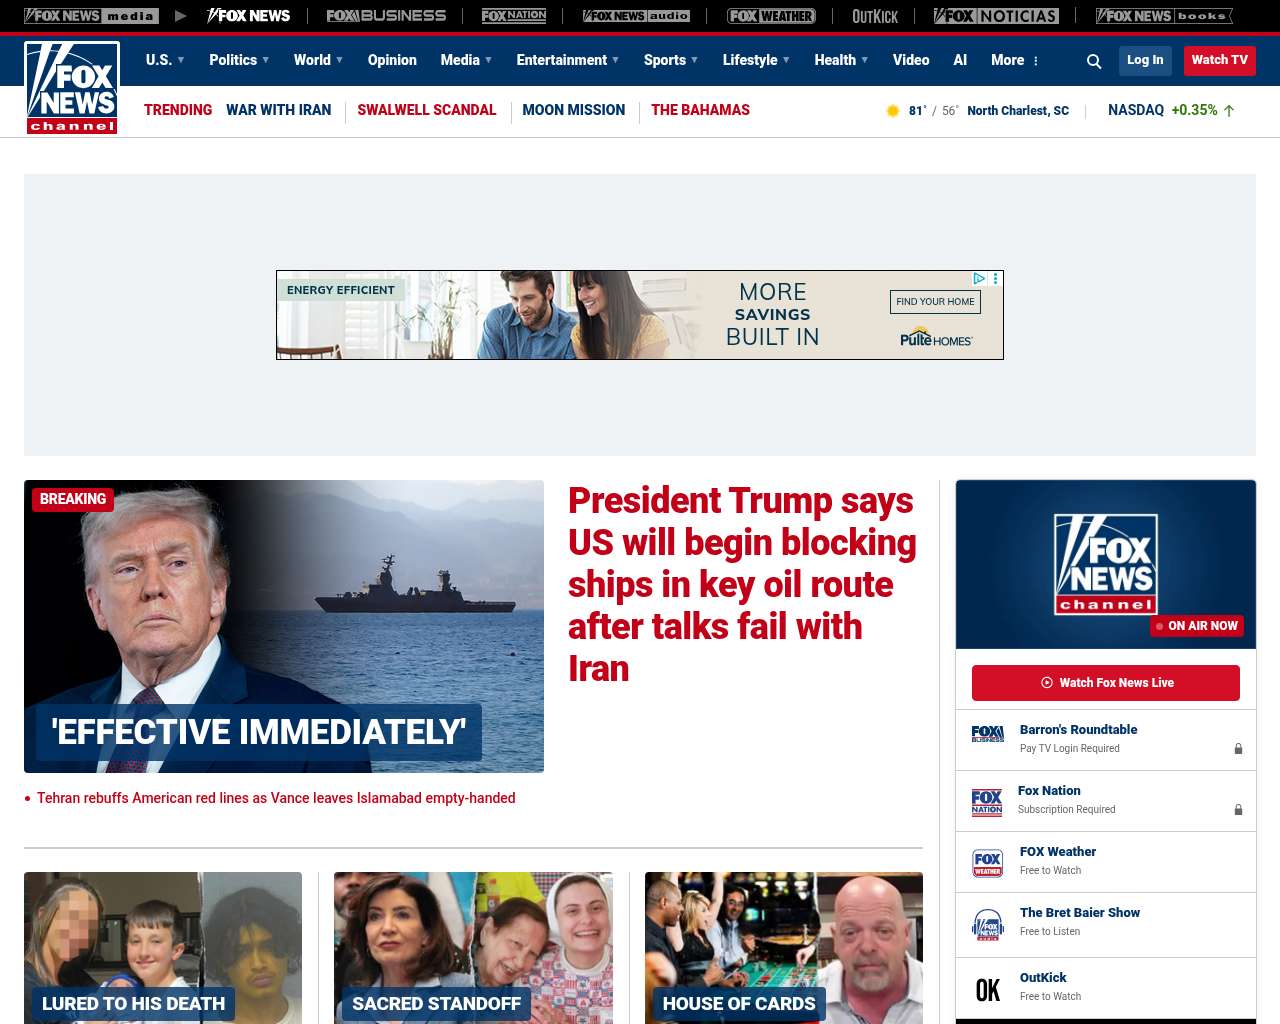Image resolution: width=1280 pixels, height=1024 pixels.
Task: Click the NASDAQ +0.35% ticker
Action: pos(1171,110)
